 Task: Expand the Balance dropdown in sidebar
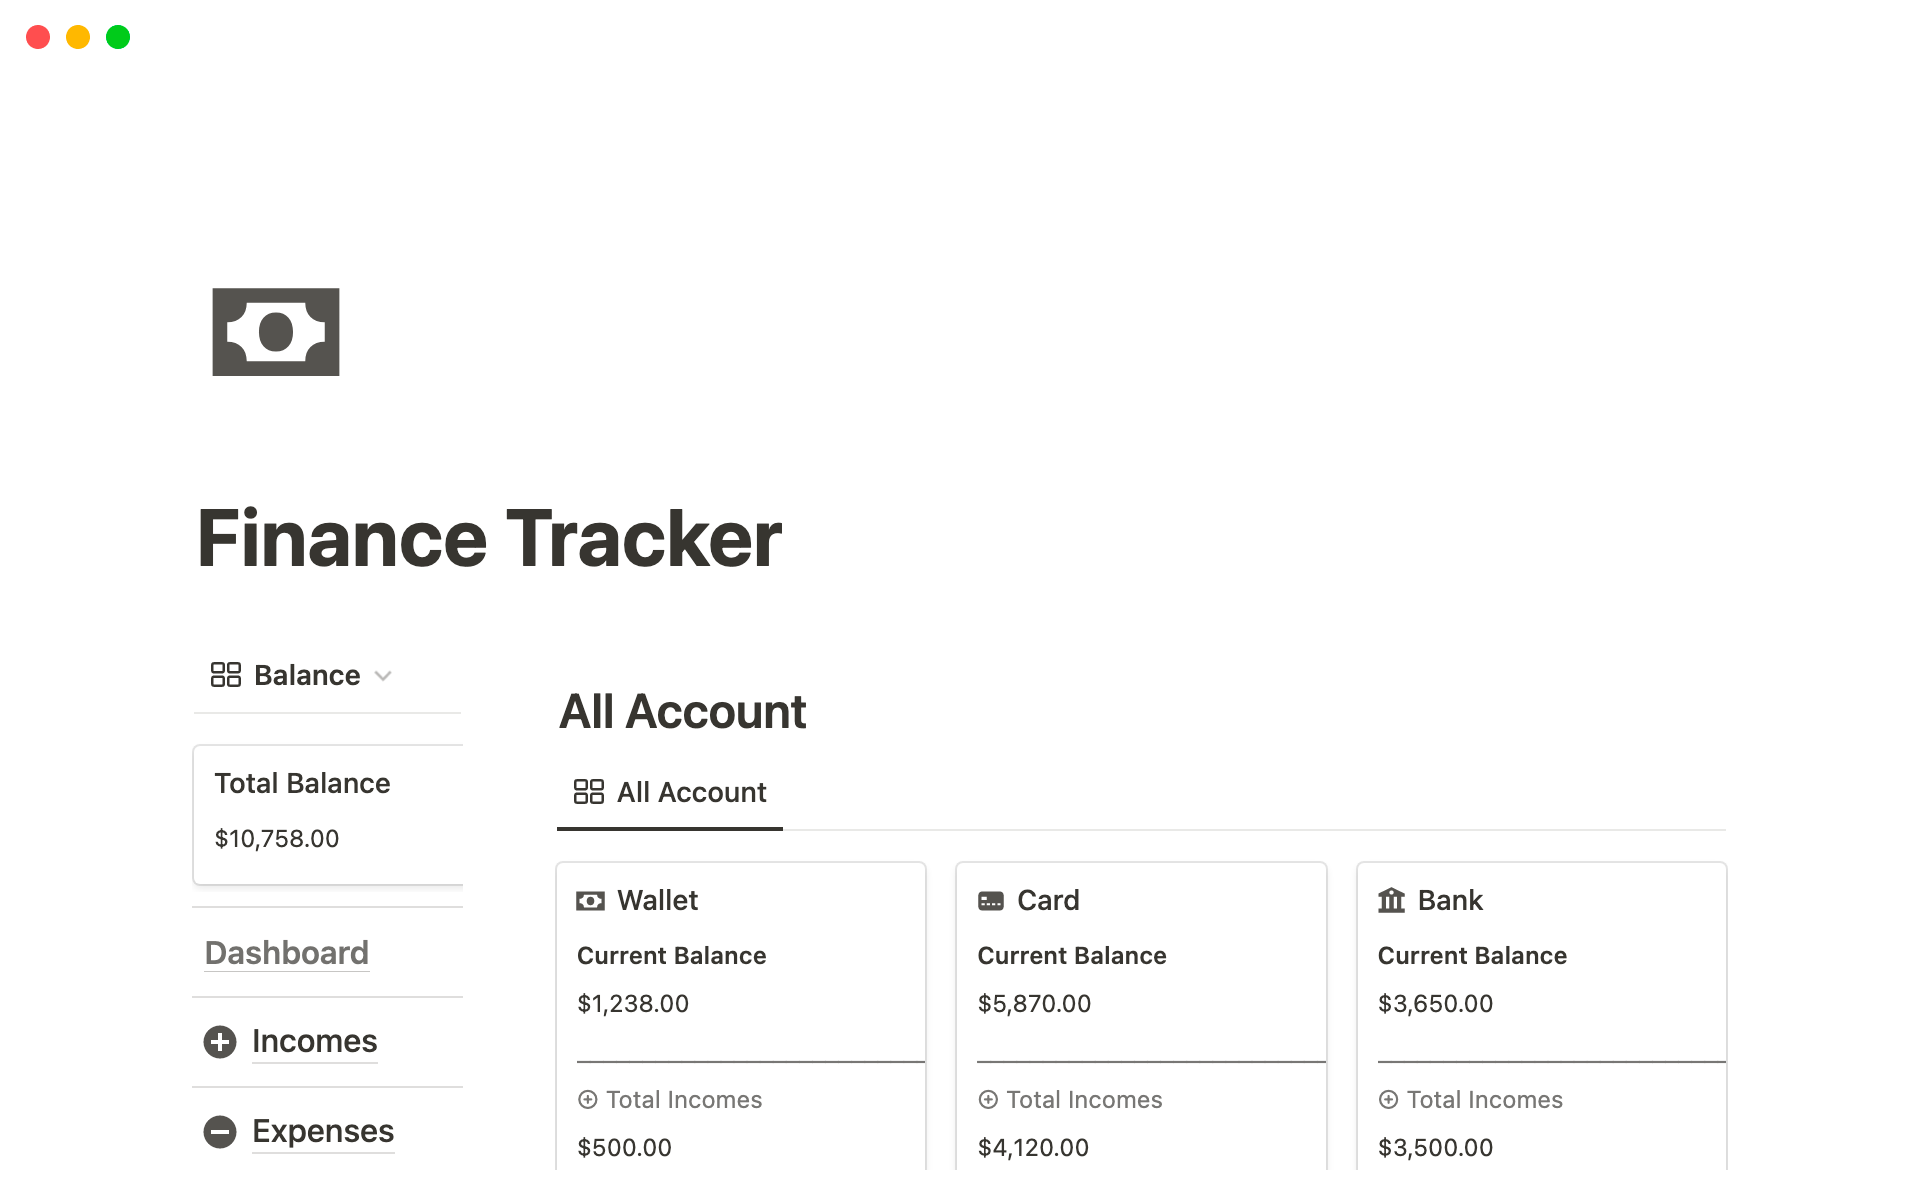point(383,675)
